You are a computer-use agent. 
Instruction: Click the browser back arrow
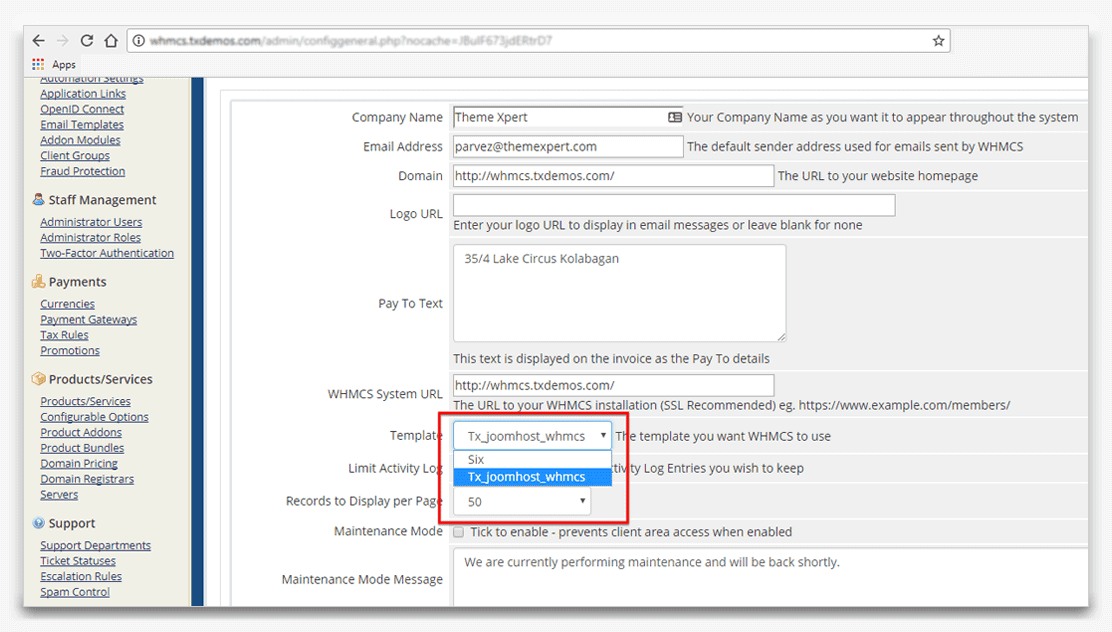pyautogui.click(x=38, y=41)
